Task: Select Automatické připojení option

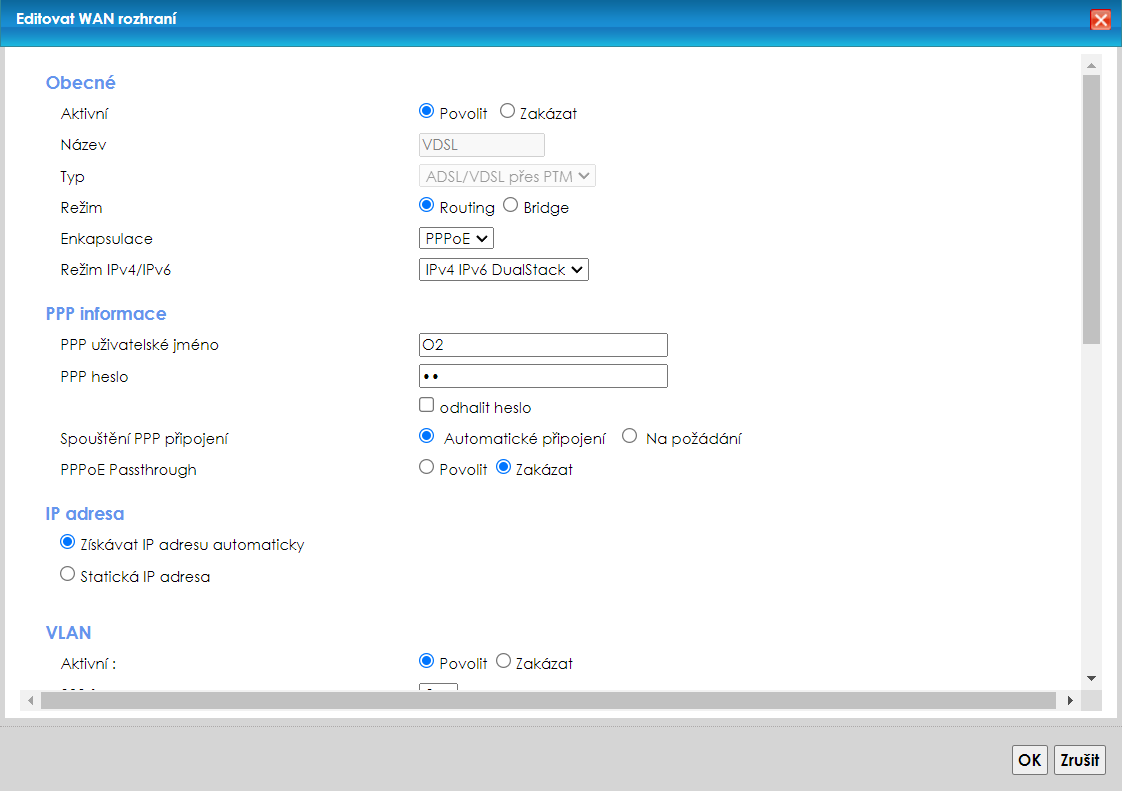Action: tap(427, 437)
